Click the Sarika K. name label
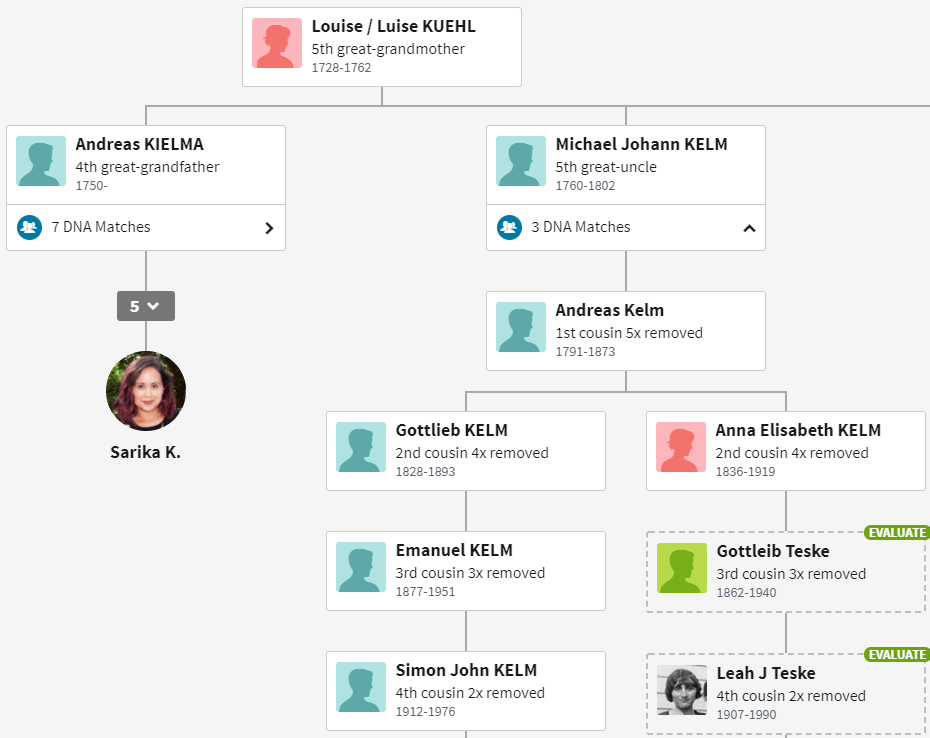The width and height of the screenshot is (930, 738). 146,452
